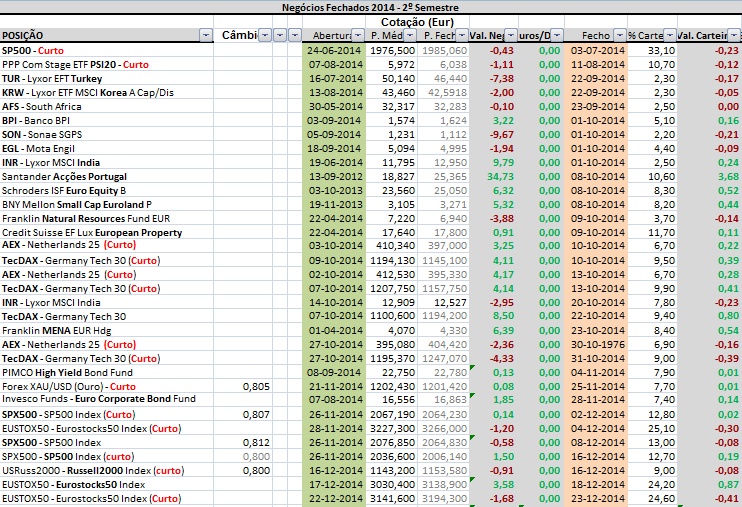Select the portfolio percentage 33,10
This screenshot has width=742, height=507.
point(653,51)
